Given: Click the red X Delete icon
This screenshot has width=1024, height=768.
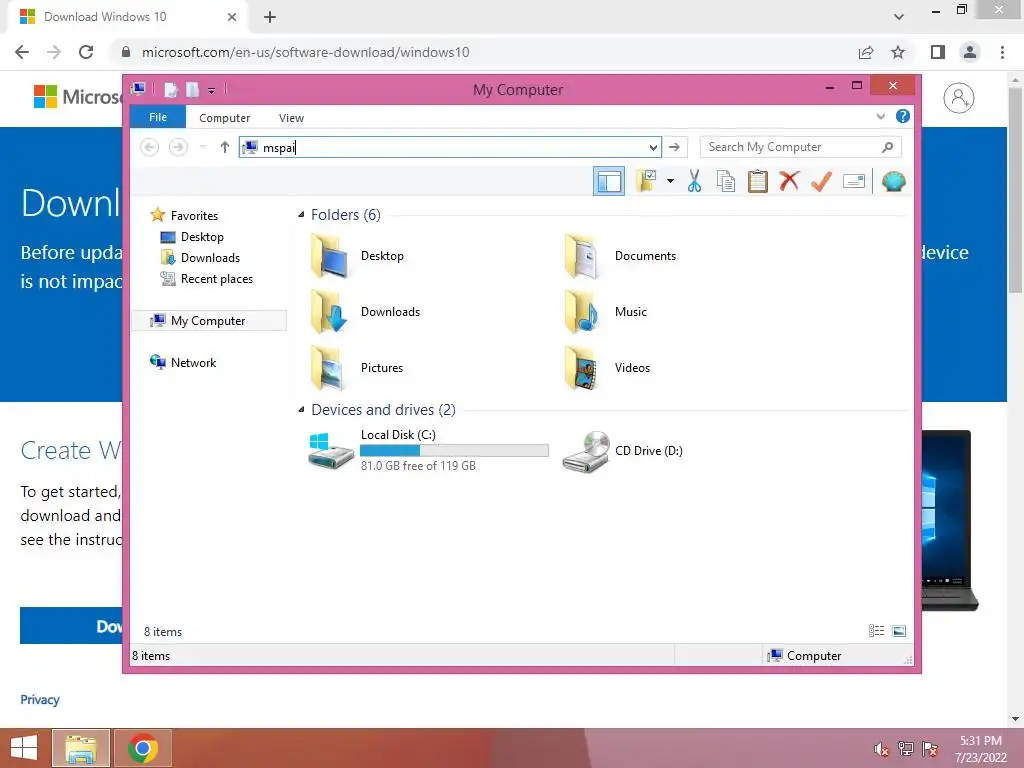Looking at the screenshot, I should coord(789,181).
